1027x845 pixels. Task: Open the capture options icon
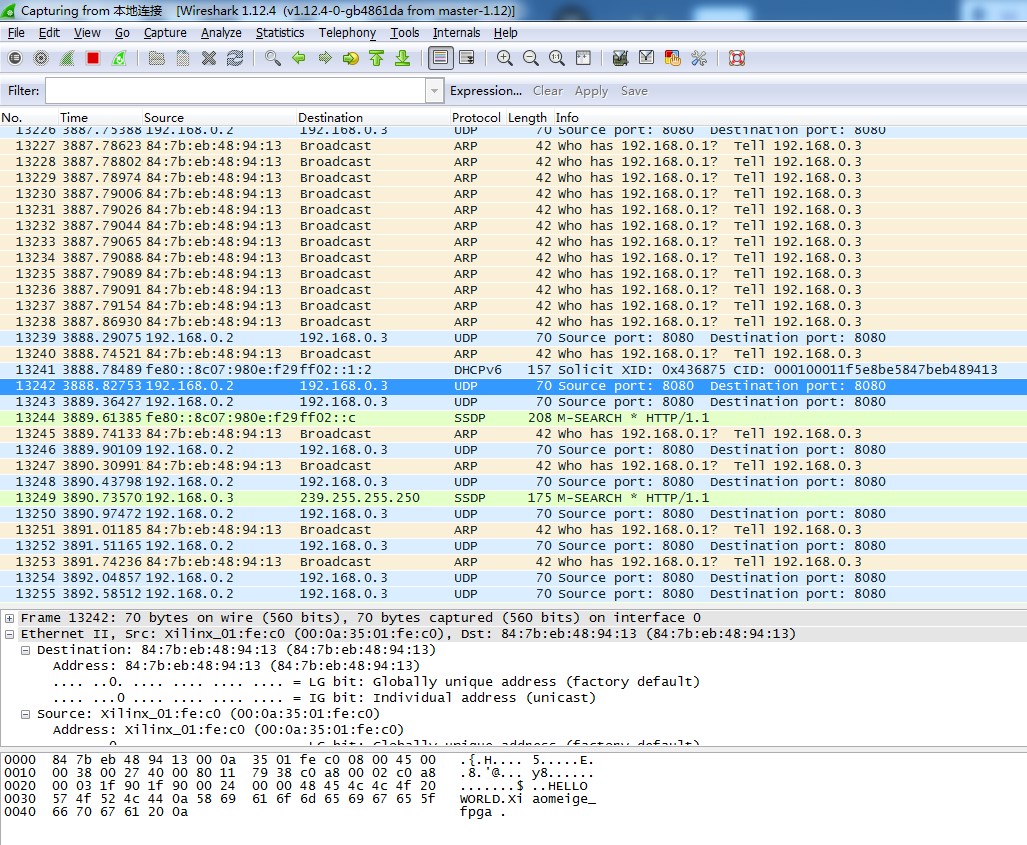(x=41, y=58)
